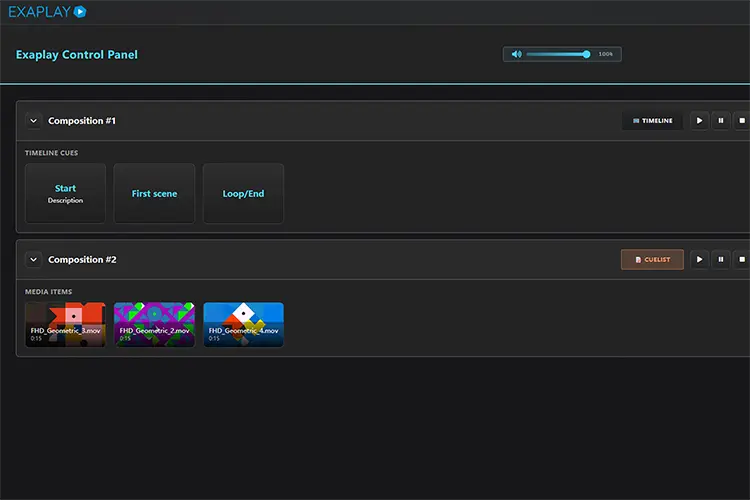Mute audio with the speaker icon
The width and height of the screenshot is (750, 500).
pos(517,54)
